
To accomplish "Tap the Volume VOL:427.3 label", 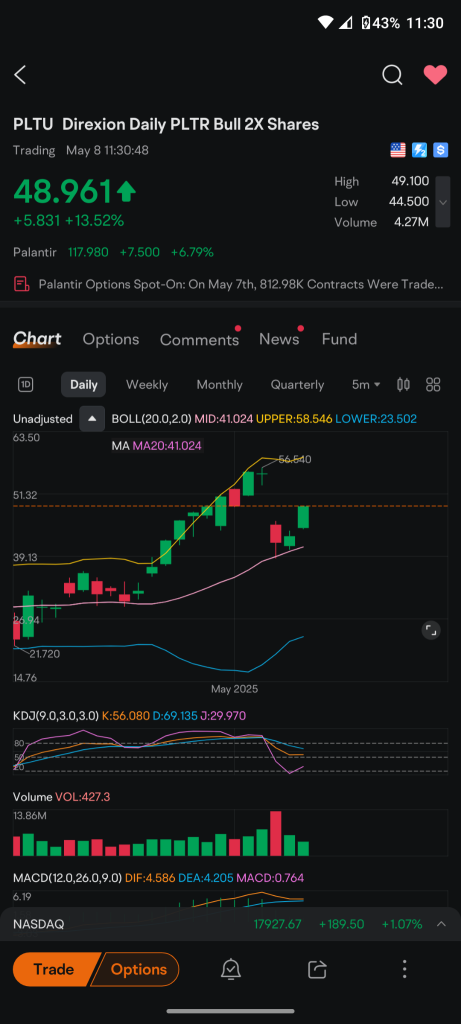I will pos(61,797).
